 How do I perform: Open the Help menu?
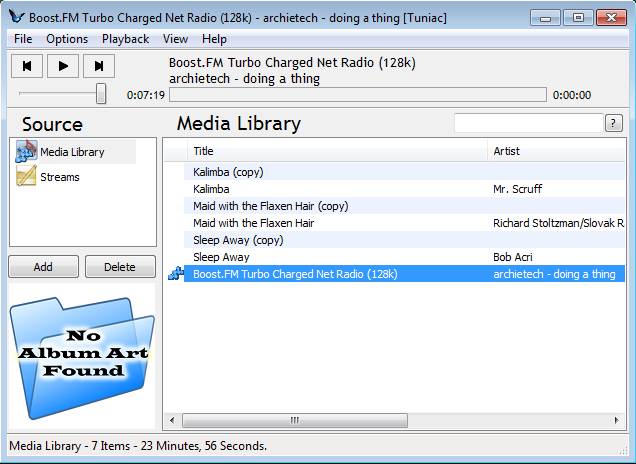coord(214,39)
